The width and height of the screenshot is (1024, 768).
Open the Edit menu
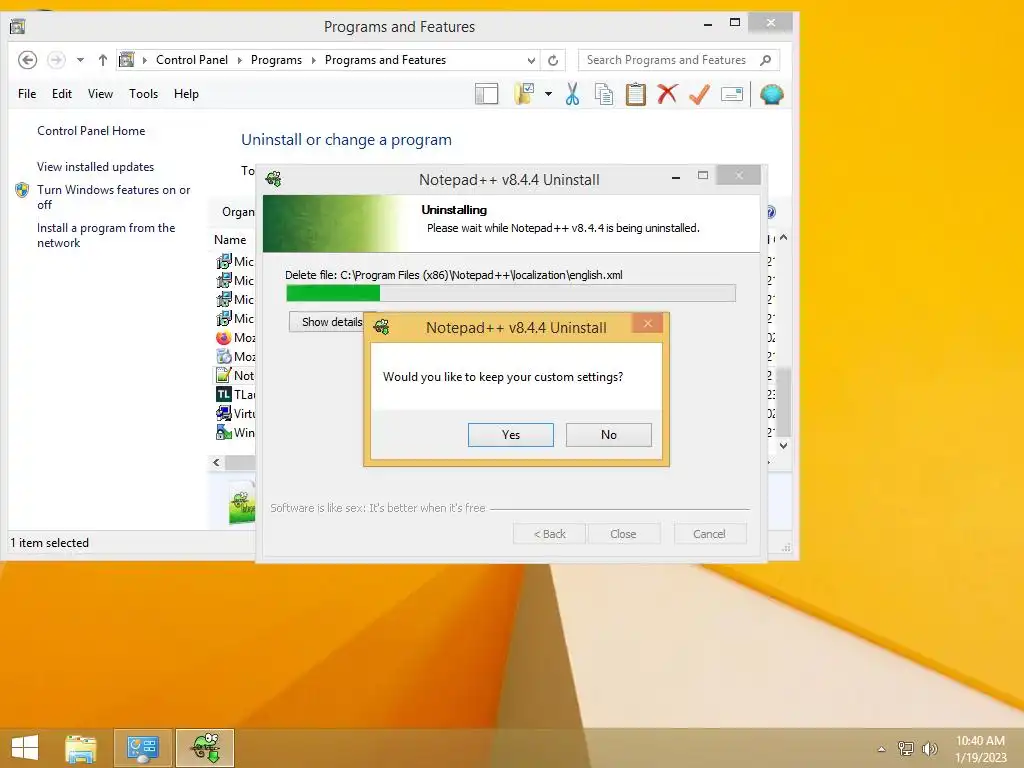click(62, 94)
